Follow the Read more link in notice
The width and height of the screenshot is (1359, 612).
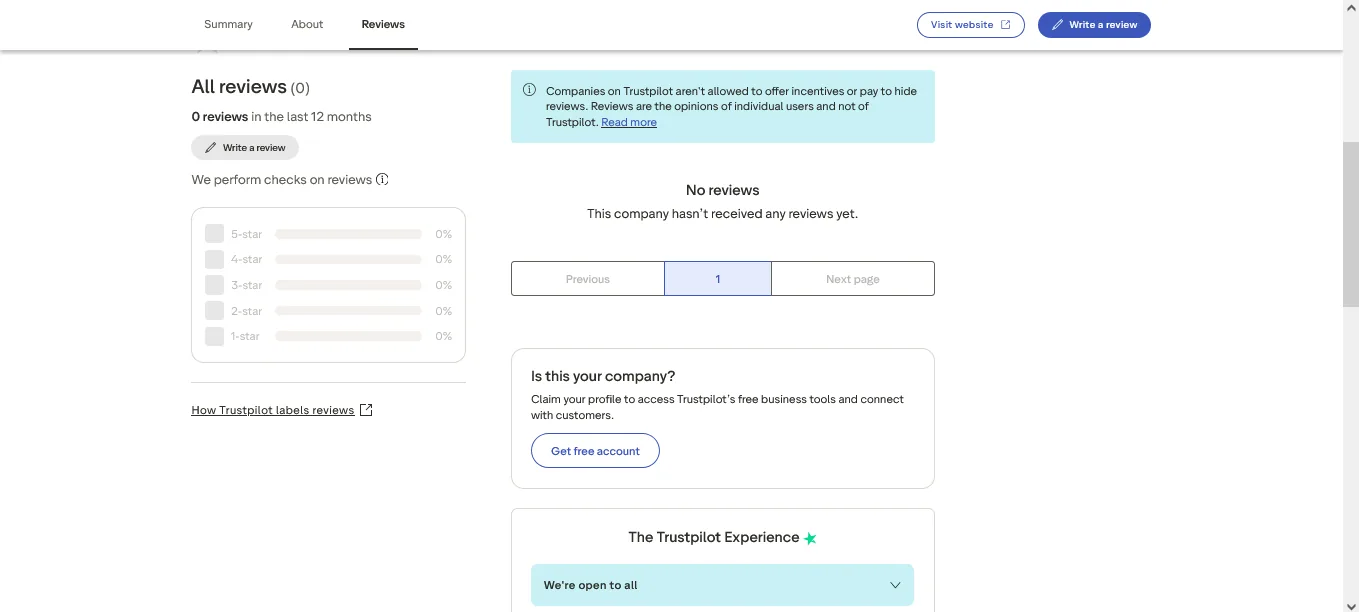[629, 122]
